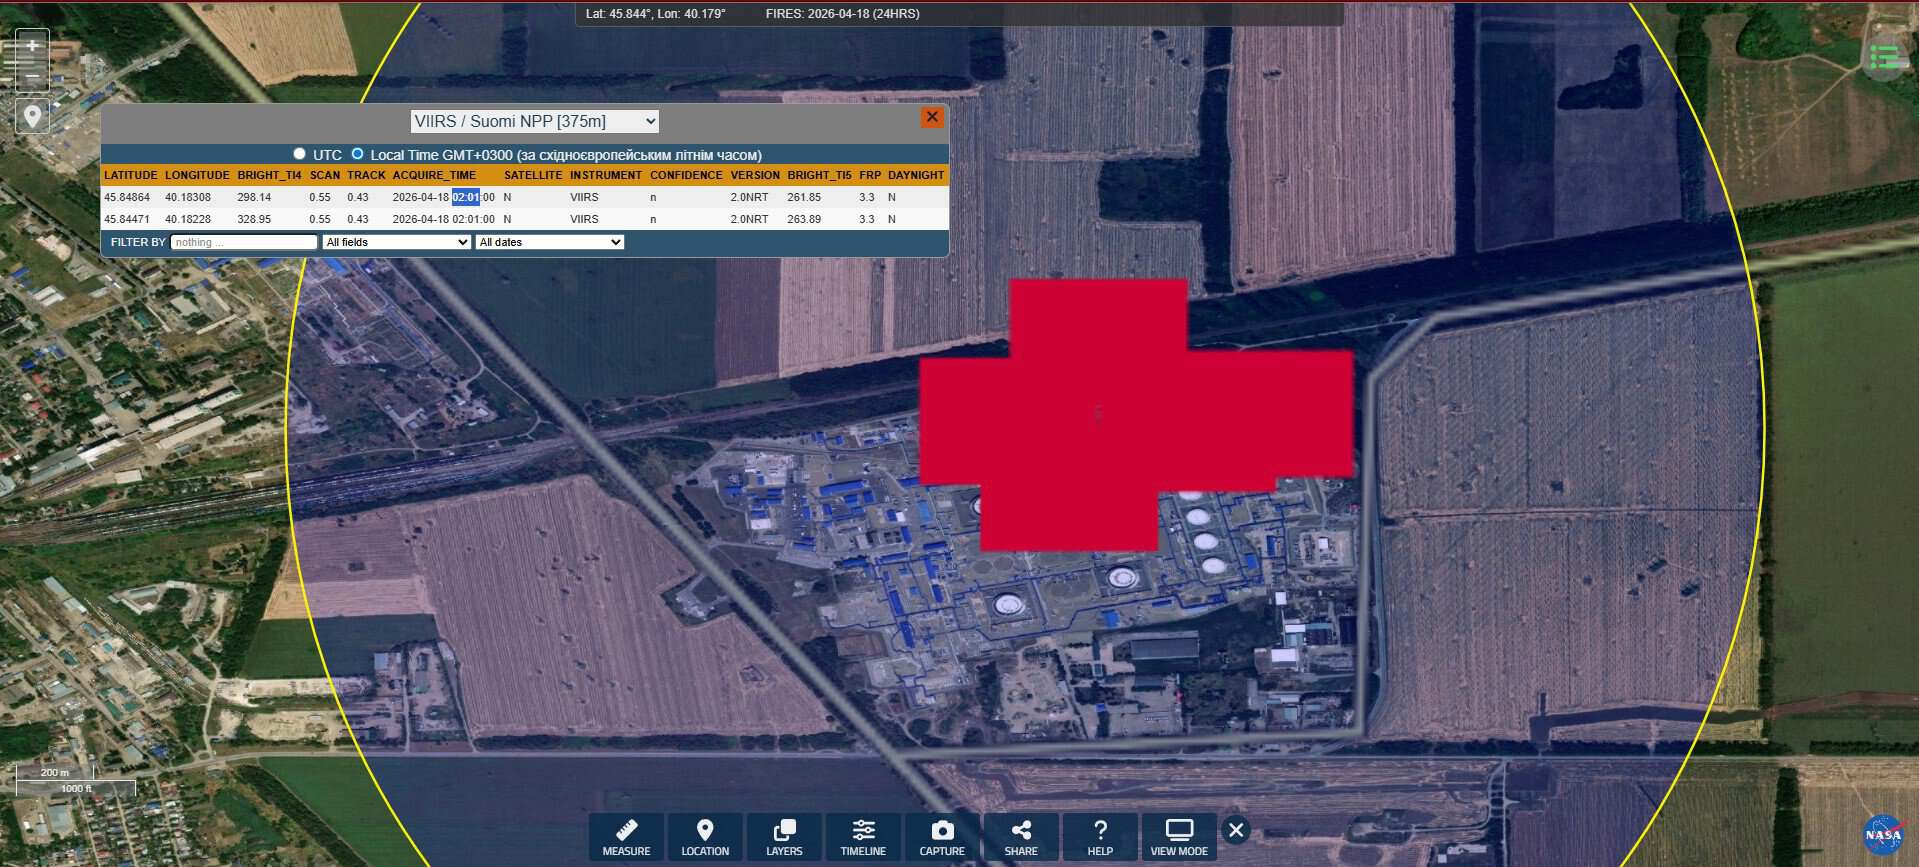Viewport: 1919px width, 867px height.
Task: Zoom in on the map
Action: click(x=32, y=46)
